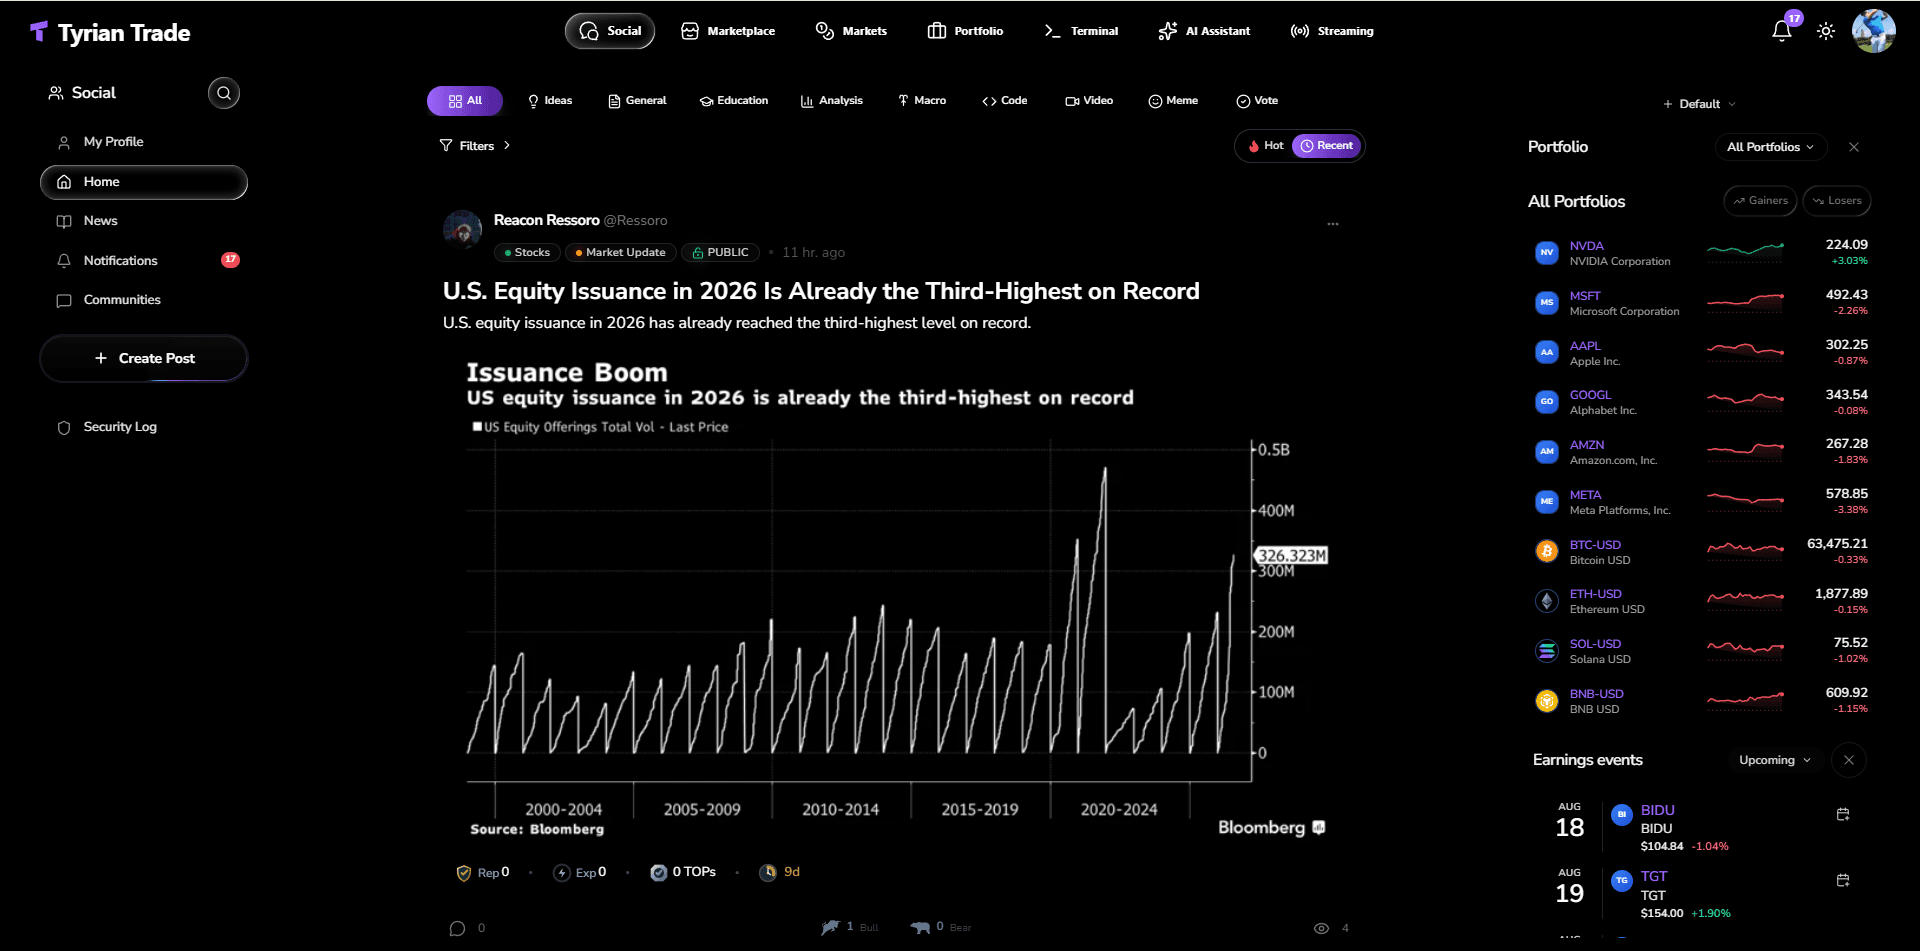Open the Default layout dropdown
Screen dimensions: 1920x951
[x=1699, y=104]
